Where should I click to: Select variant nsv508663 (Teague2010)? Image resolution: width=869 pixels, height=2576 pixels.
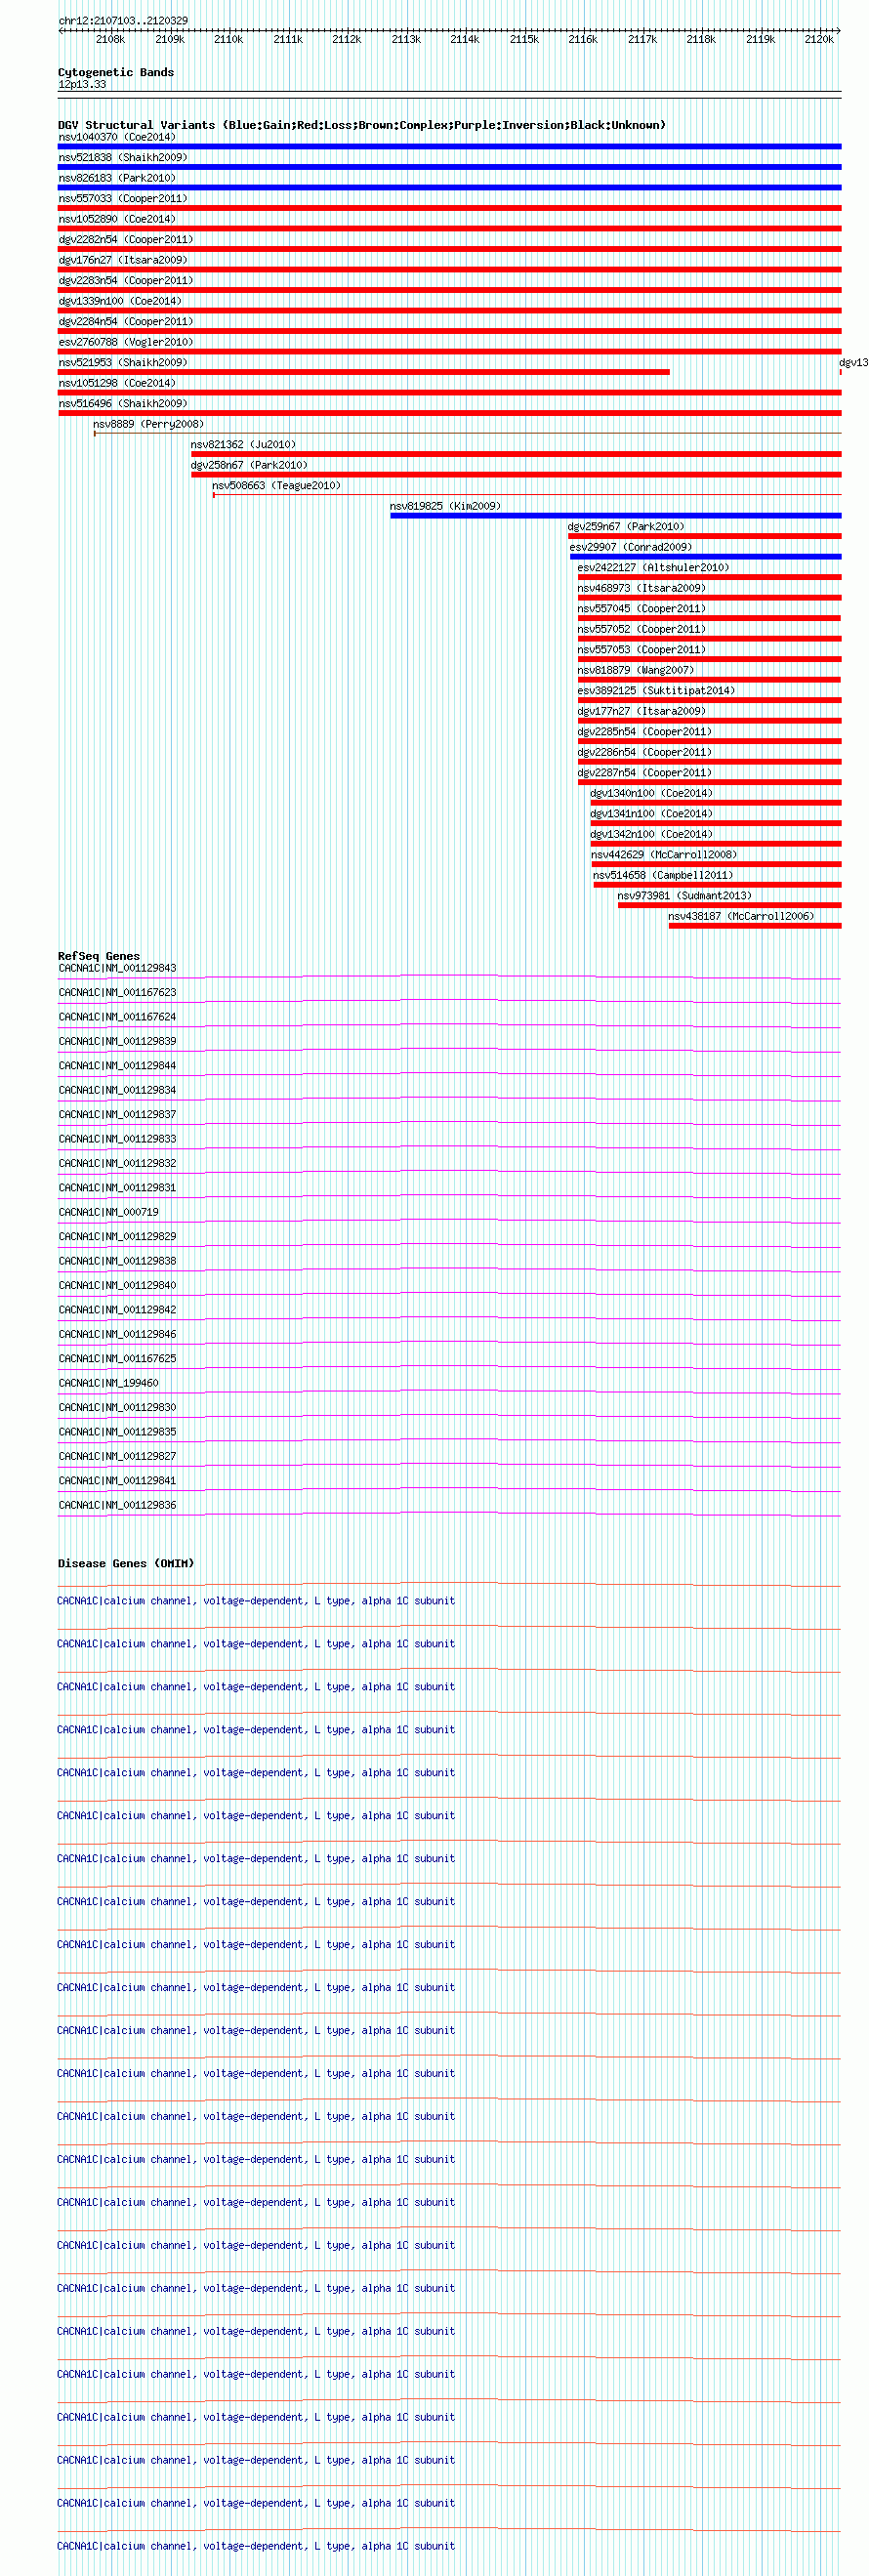pos(277,485)
